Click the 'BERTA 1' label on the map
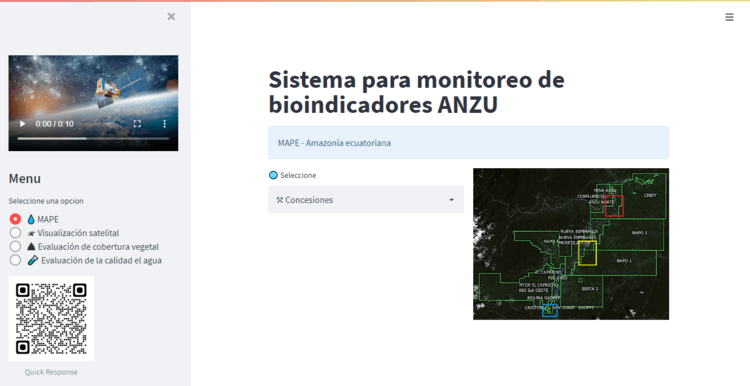The height and width of the screenshot is (386, 750). 590,289
